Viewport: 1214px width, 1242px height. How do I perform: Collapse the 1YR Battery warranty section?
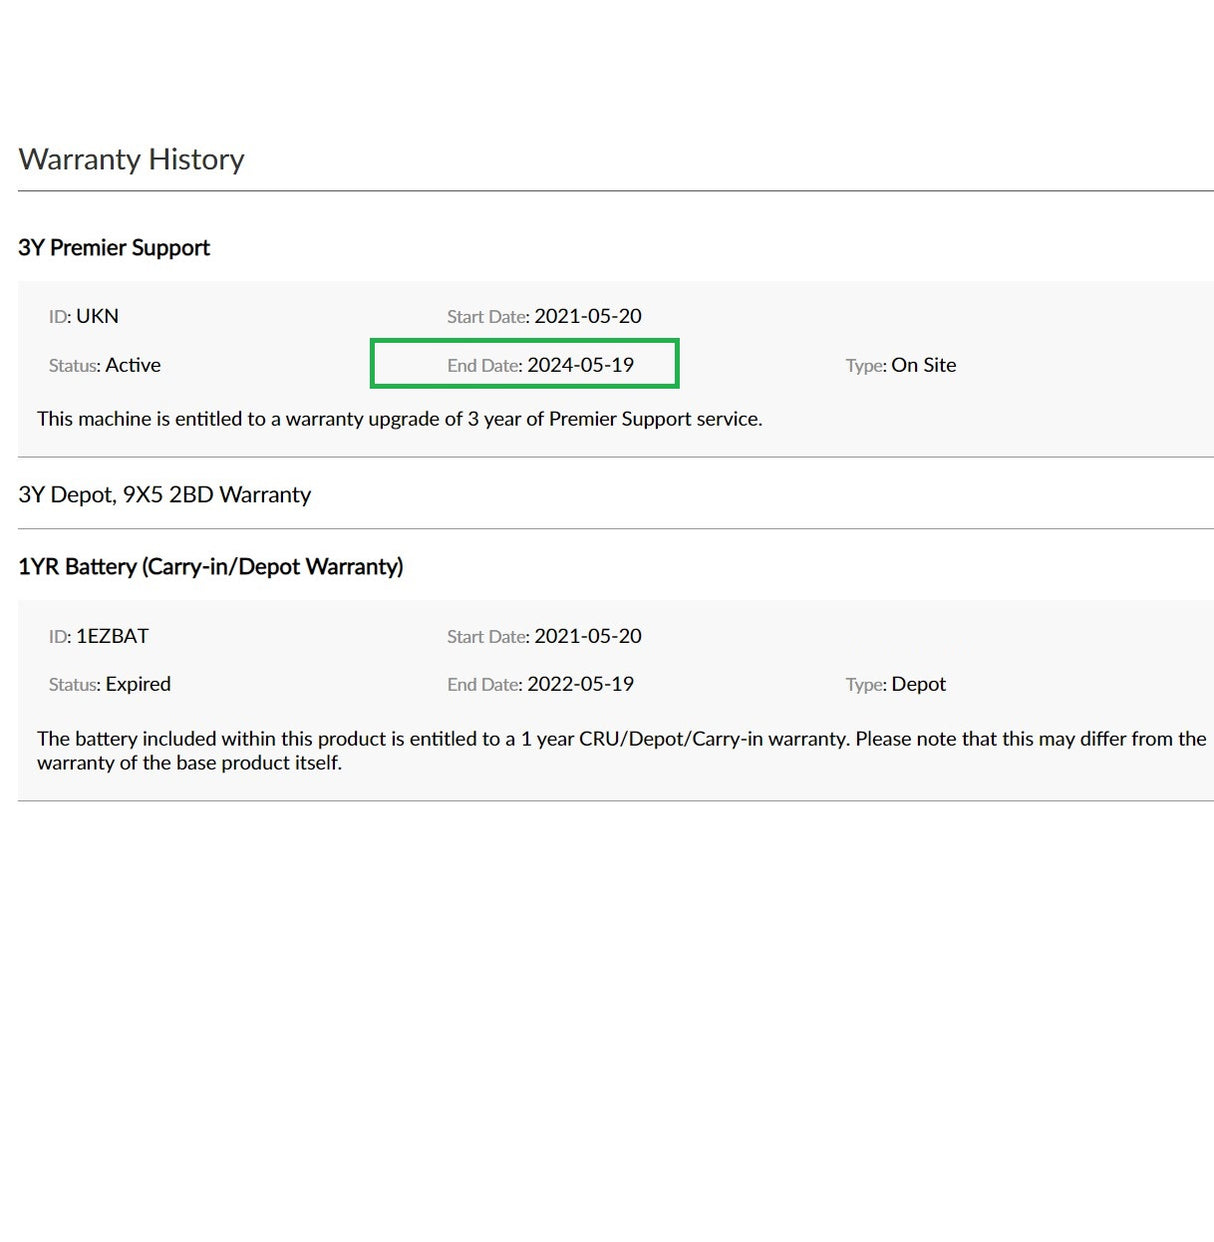(x=211, y=567)
